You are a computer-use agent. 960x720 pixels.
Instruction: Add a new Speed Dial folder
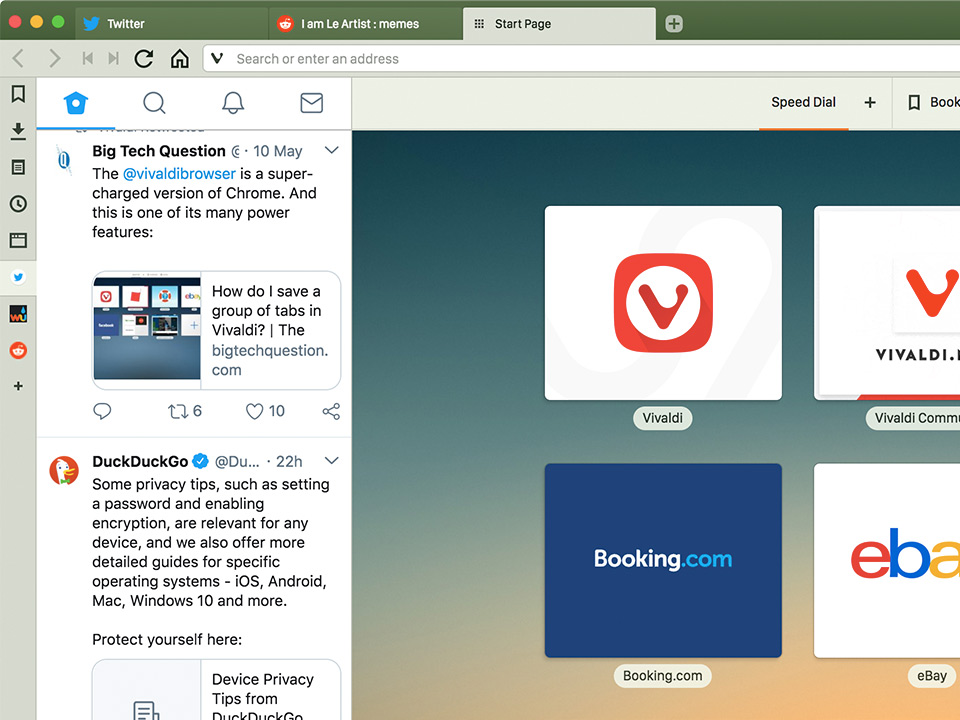(870, 102)
